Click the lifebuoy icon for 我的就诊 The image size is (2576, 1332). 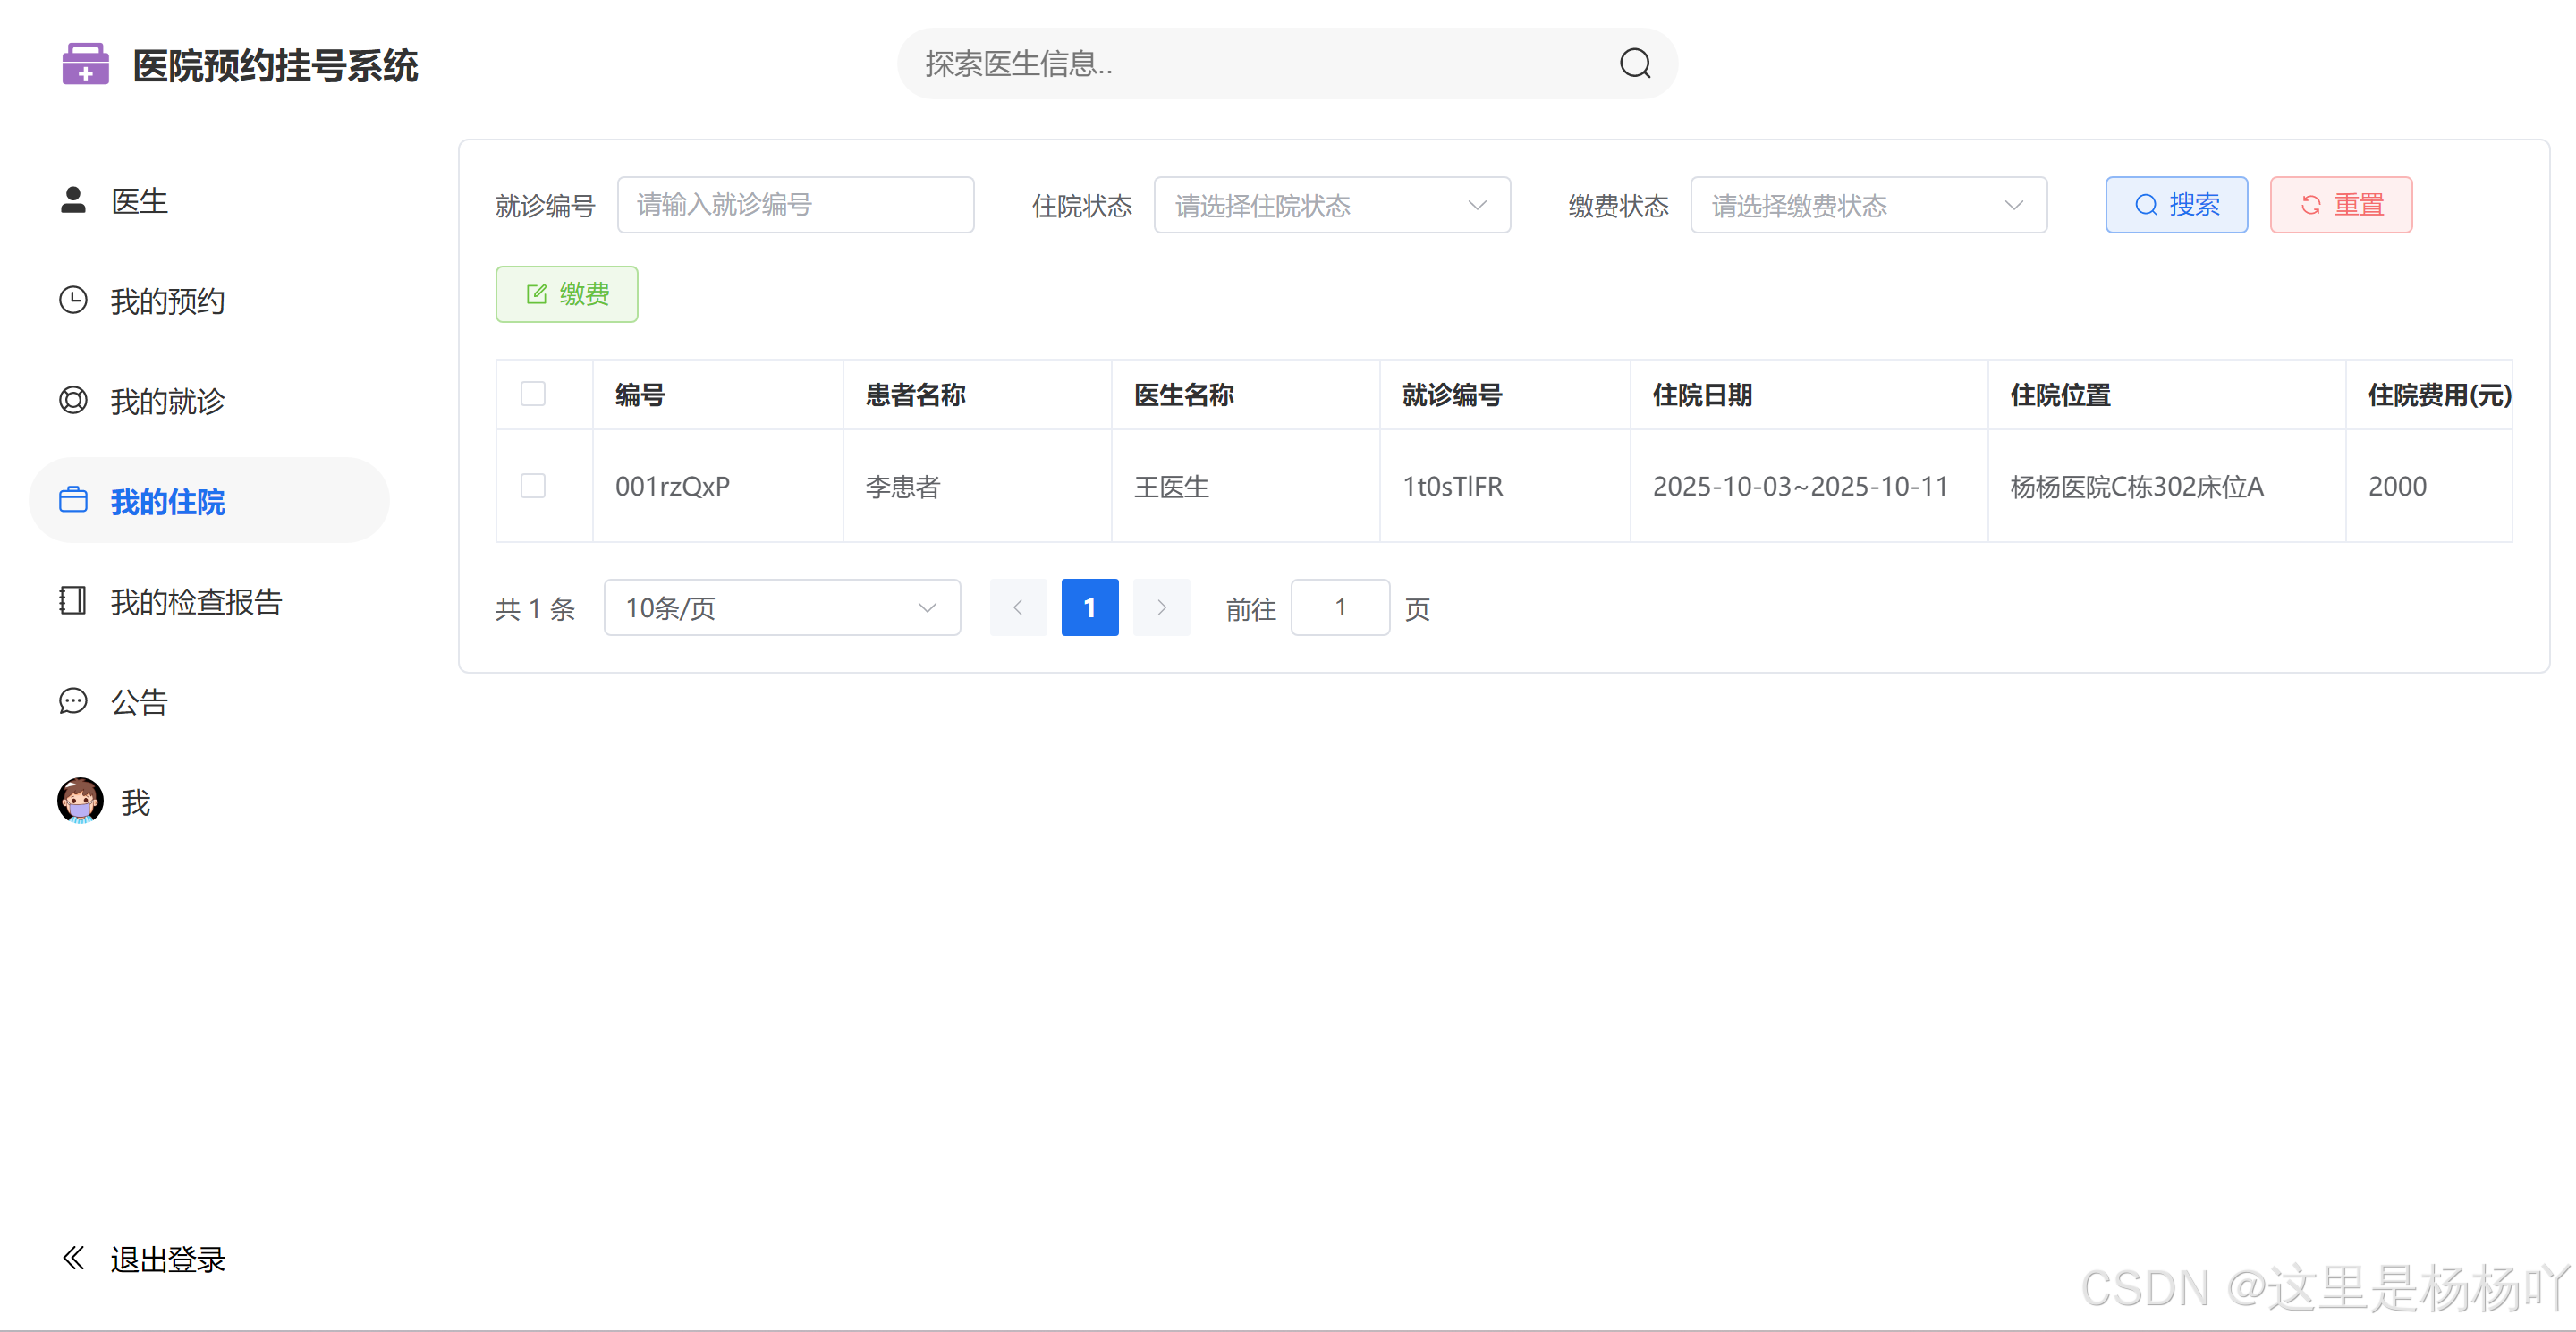(x=73, y=400)
